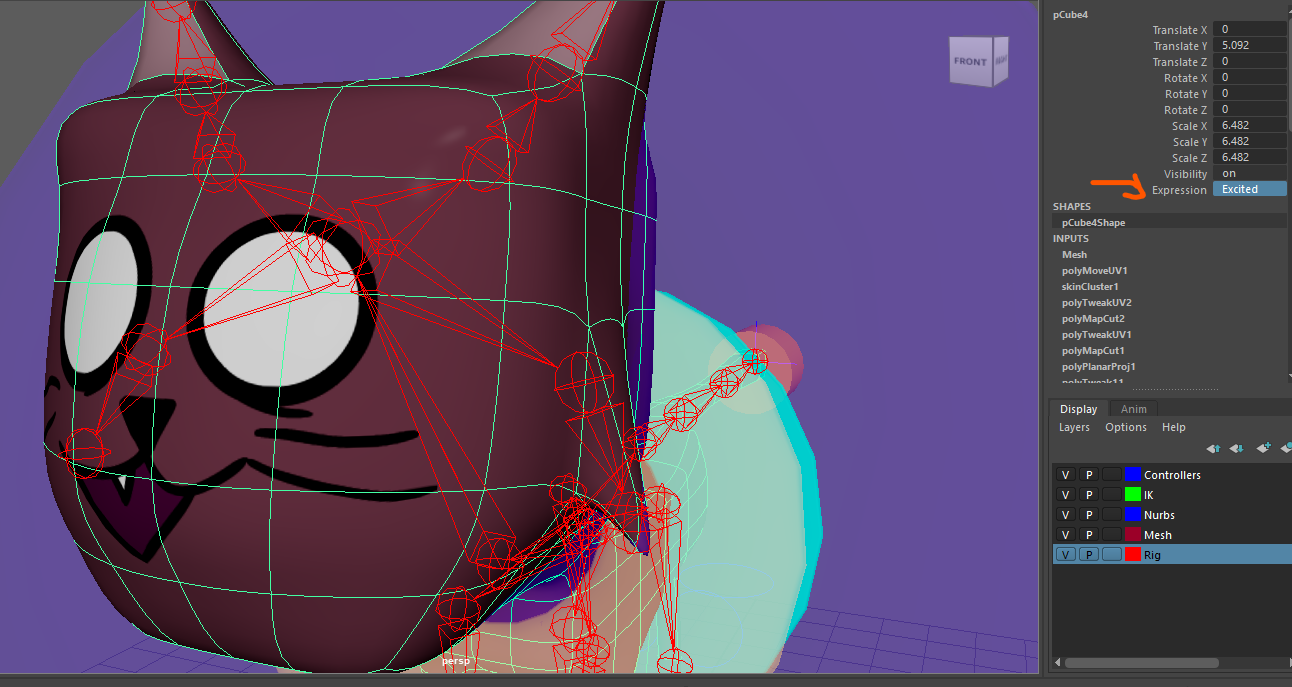Click the Scale Z value 6.482

tap(1250, 158)
